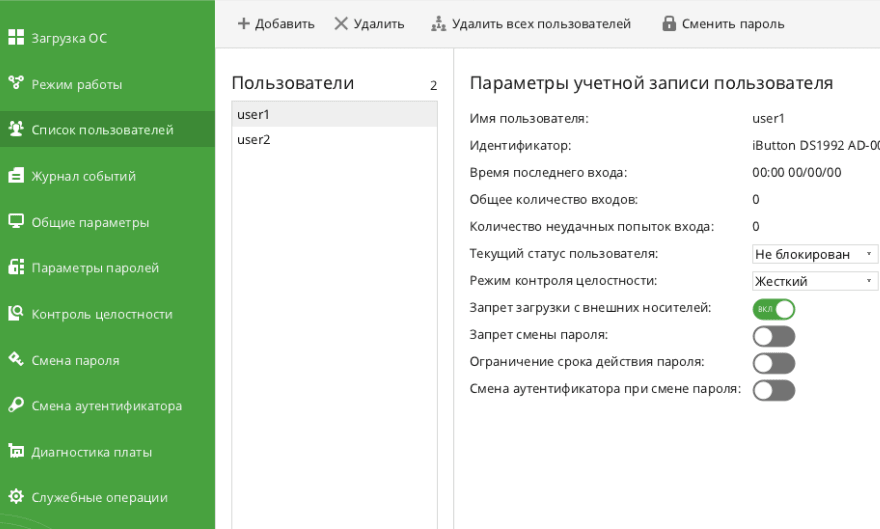Expand Режим контроля целостности combo box
This screenshot has width=880, height=529.
tap(814, 281)
